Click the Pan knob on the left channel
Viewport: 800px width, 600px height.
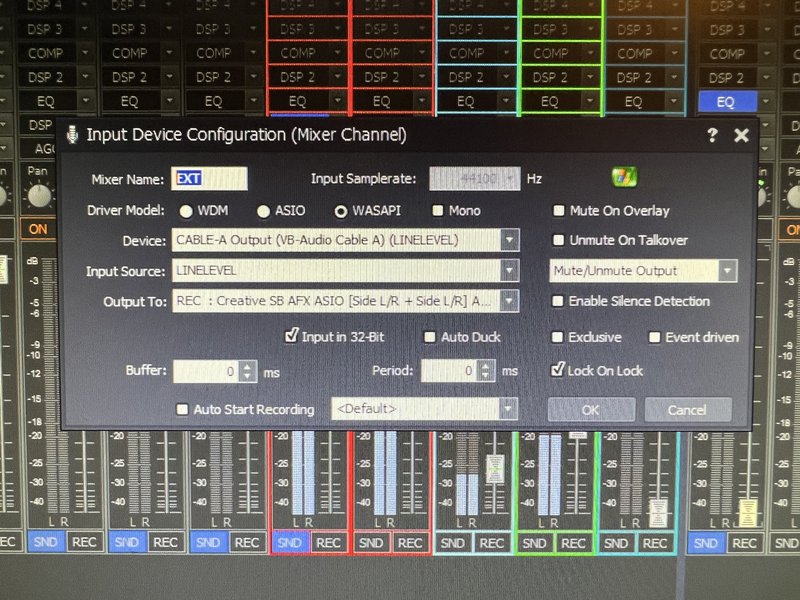[x=39, y=196]
